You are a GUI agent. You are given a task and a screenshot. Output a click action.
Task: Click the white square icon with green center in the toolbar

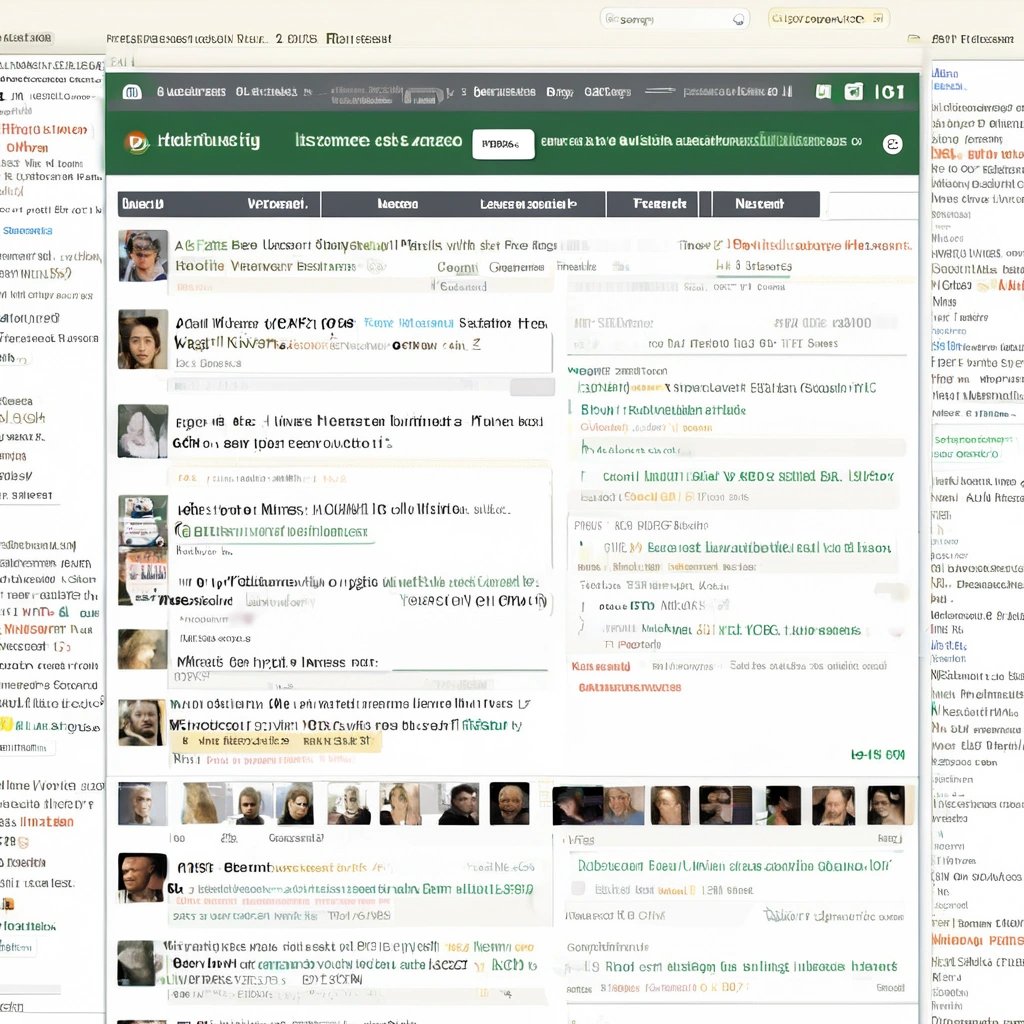coord(854,91)
